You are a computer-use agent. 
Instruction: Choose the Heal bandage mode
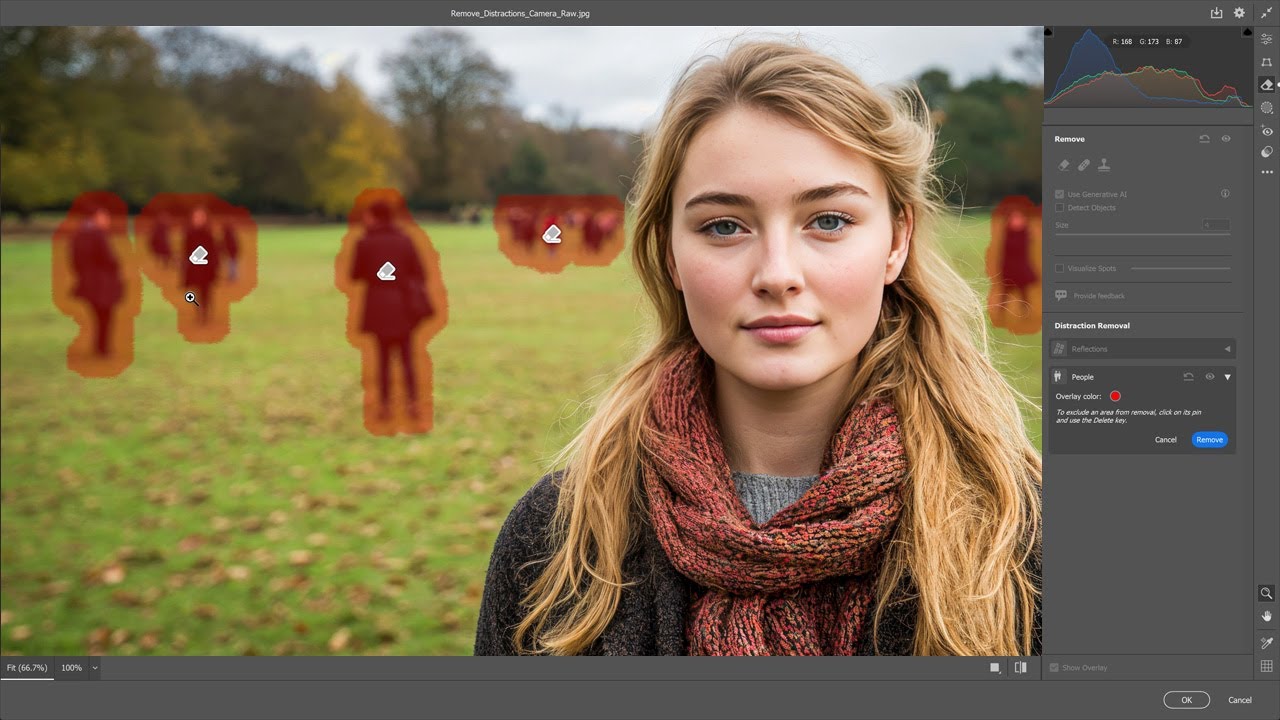click(1084, 165)
